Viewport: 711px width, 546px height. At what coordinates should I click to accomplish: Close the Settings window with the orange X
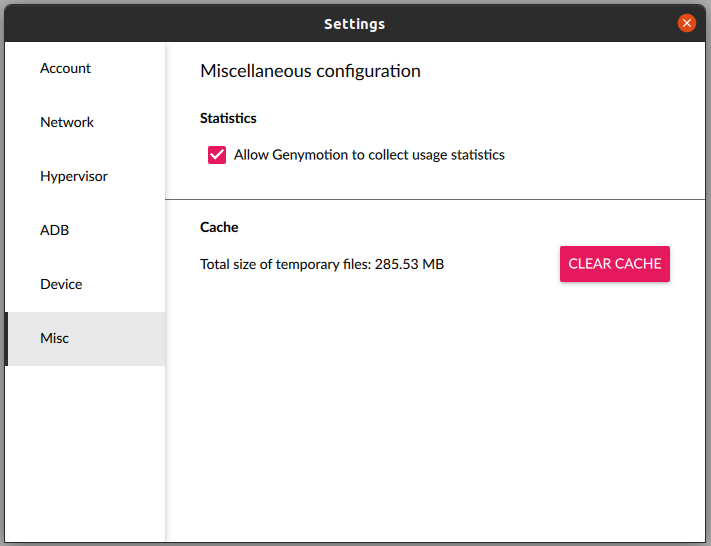686,23
